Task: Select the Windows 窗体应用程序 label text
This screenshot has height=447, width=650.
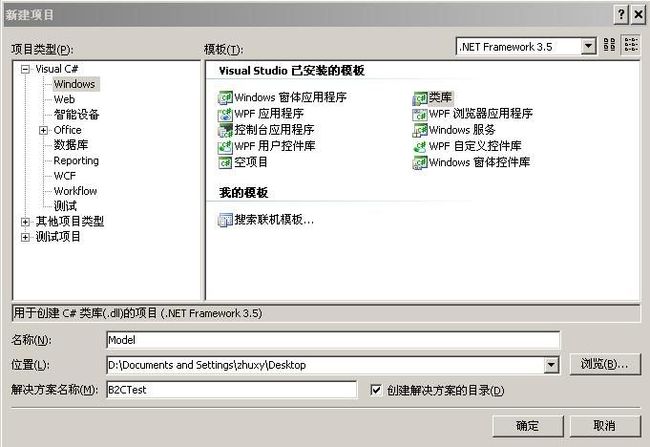Action: (290, 97)
